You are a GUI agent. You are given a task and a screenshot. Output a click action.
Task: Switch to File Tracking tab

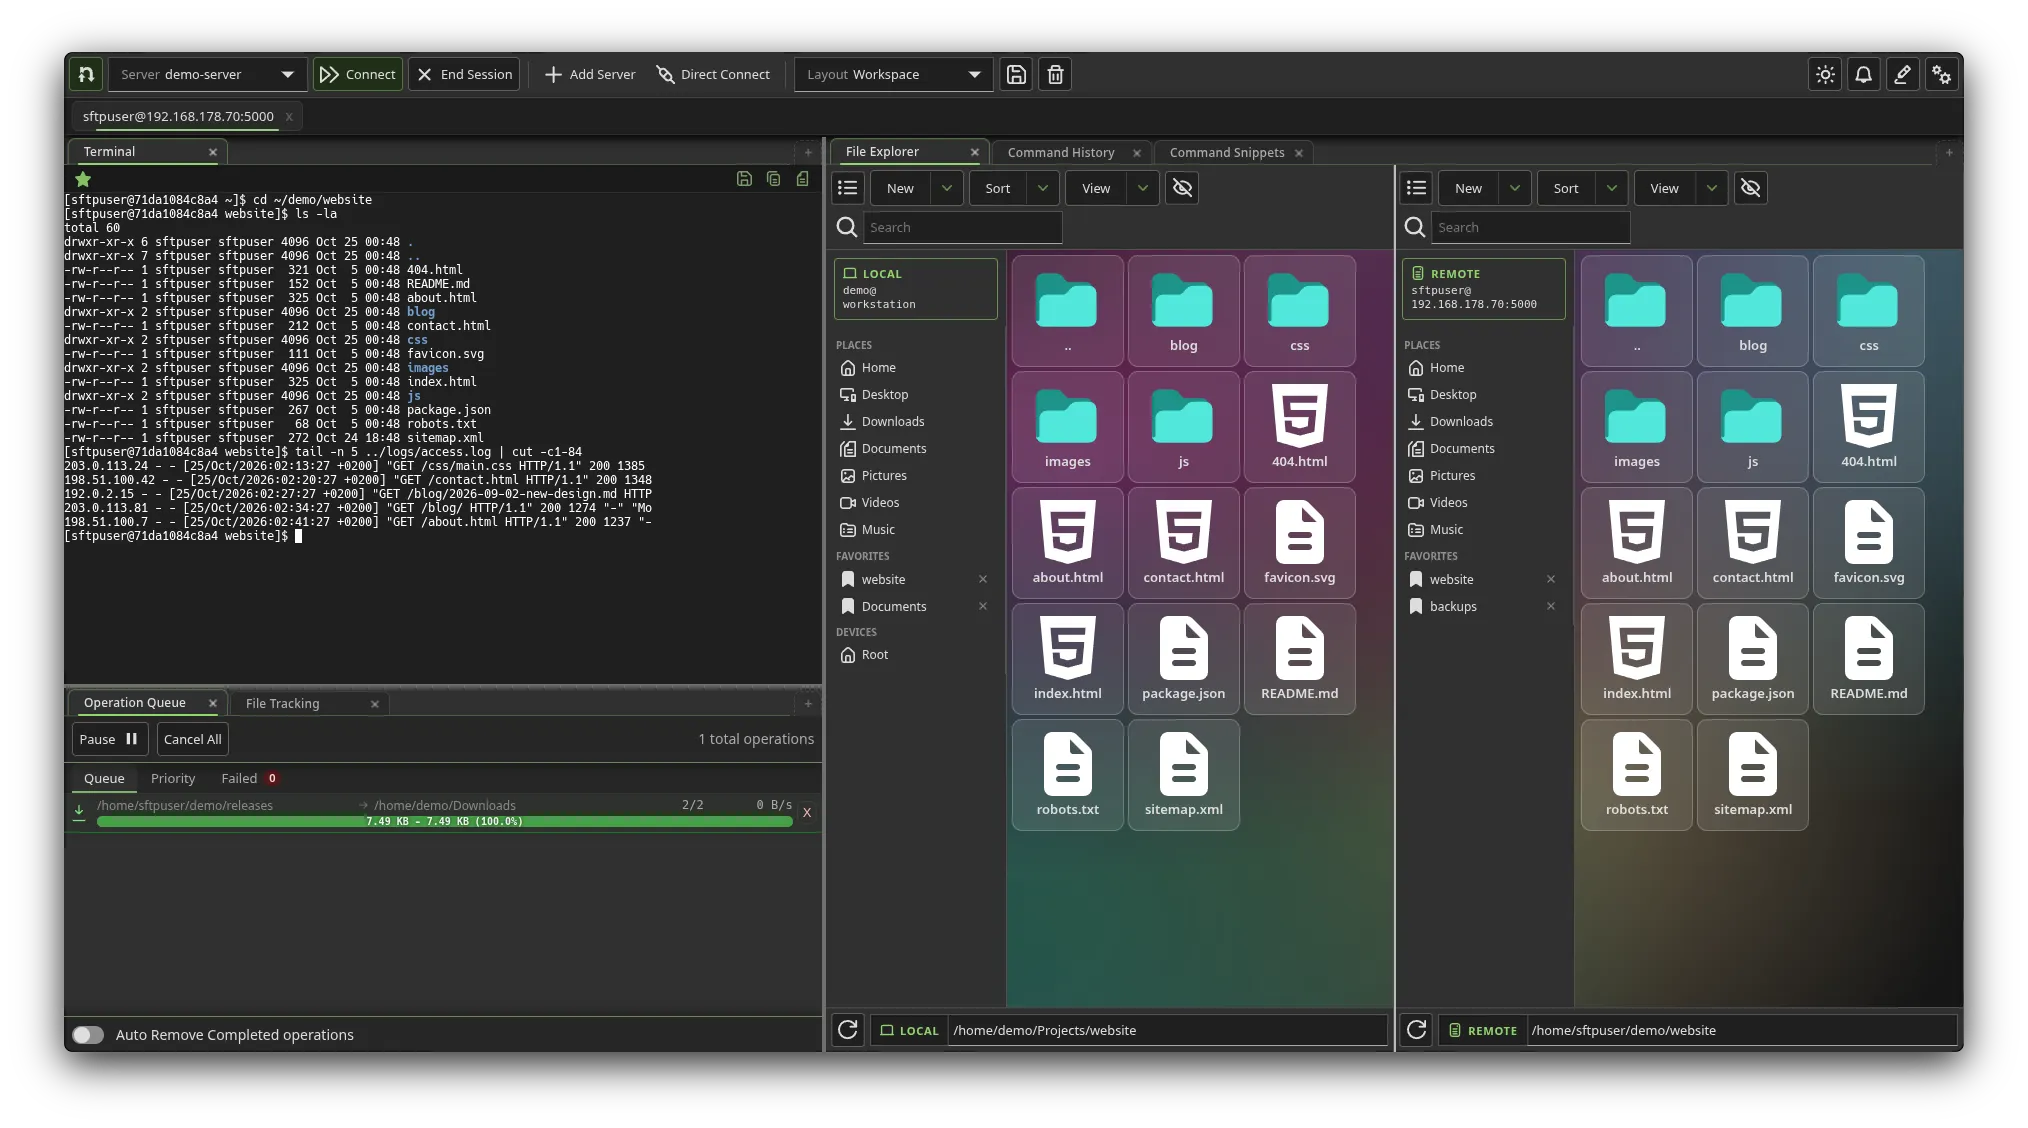pyautogui.click(x=283, y=703)
